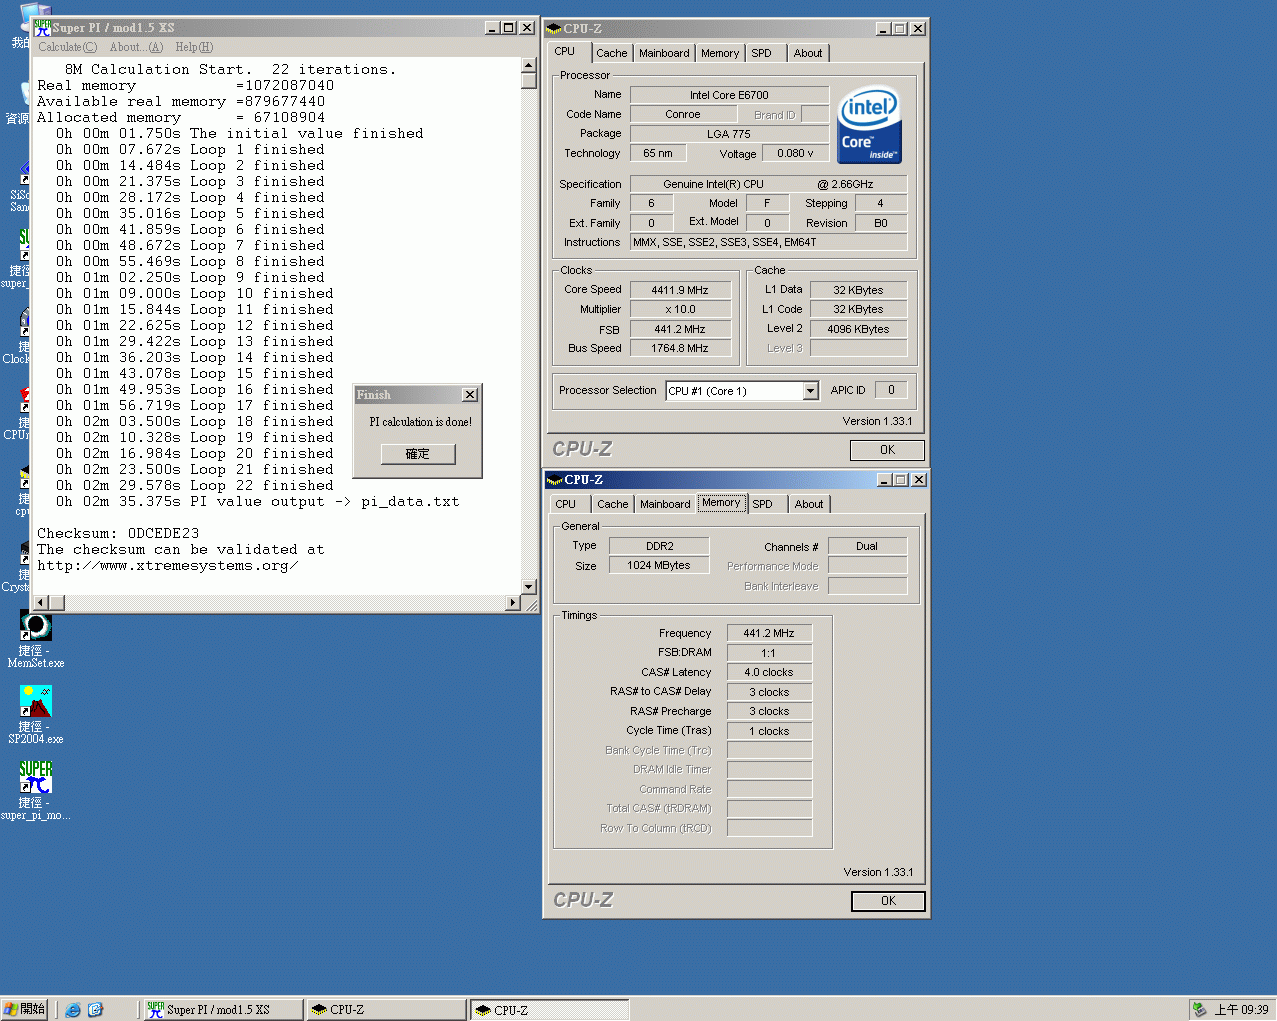Expand the Processor Selection dropdown
Screen dimensions: 1277x1021
tap(811, 391)
